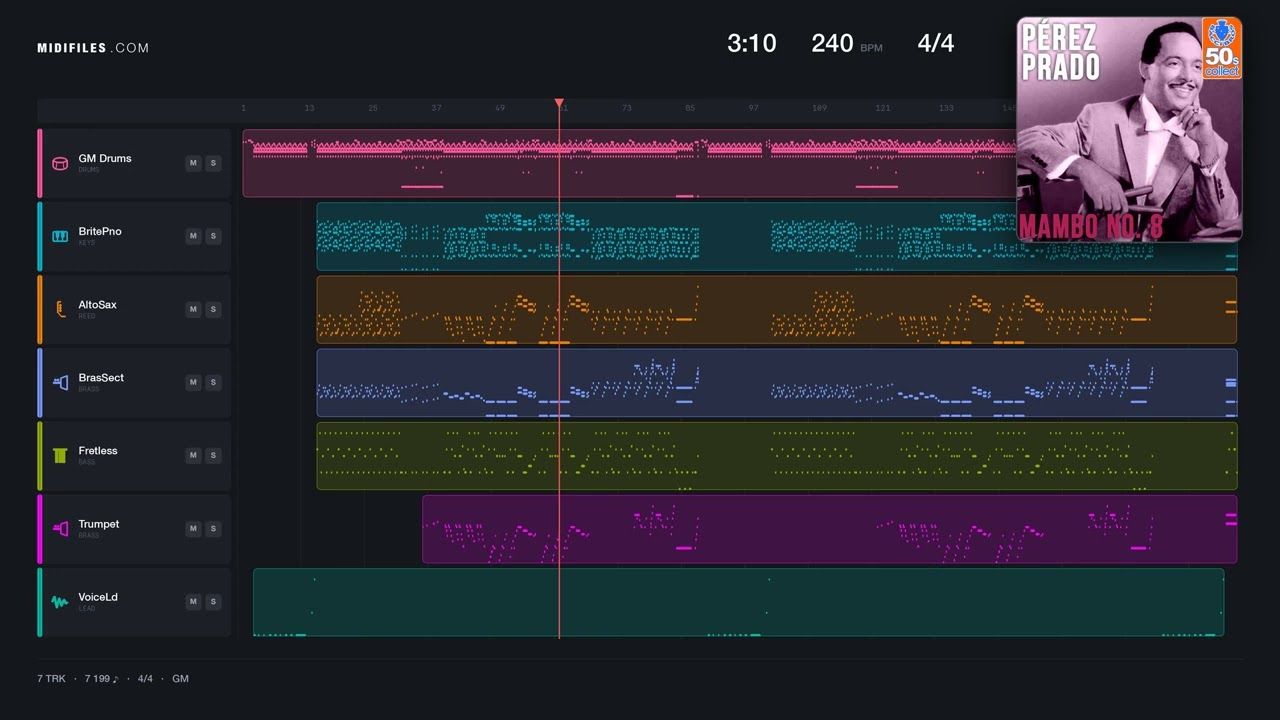Click the BritePno keyboard icon
The height and width of the screenshot is (720, 1280).
coord(60,236)
